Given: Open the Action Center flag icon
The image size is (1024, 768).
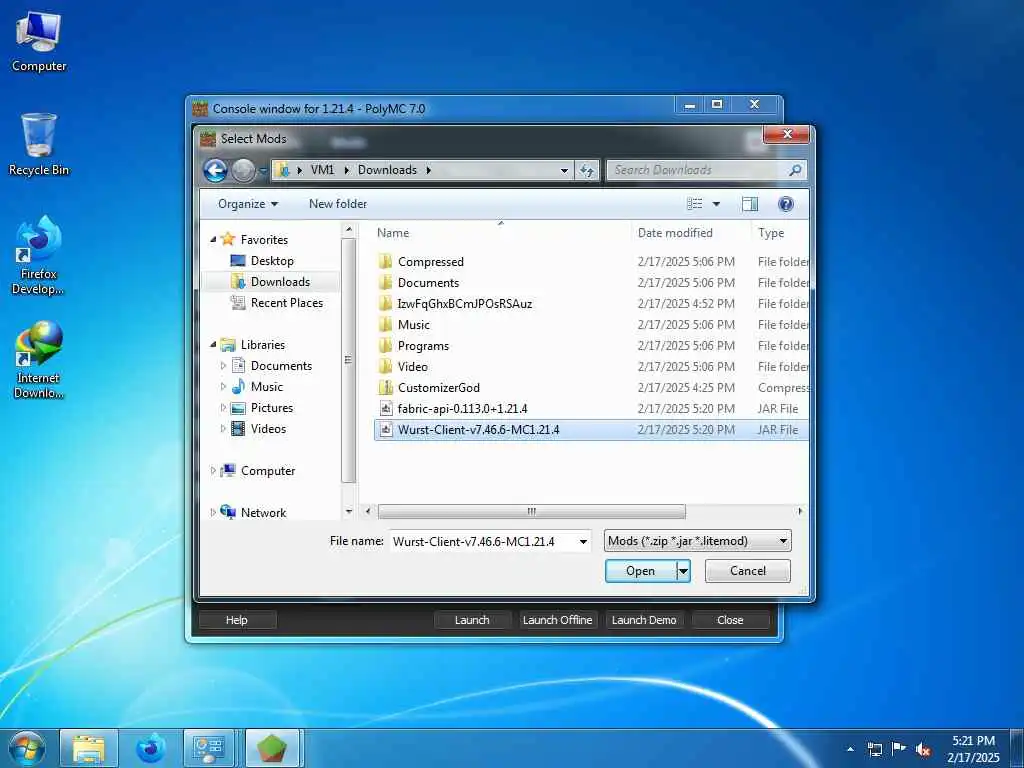Looking at the screenshot, I should tap(899, 749).
